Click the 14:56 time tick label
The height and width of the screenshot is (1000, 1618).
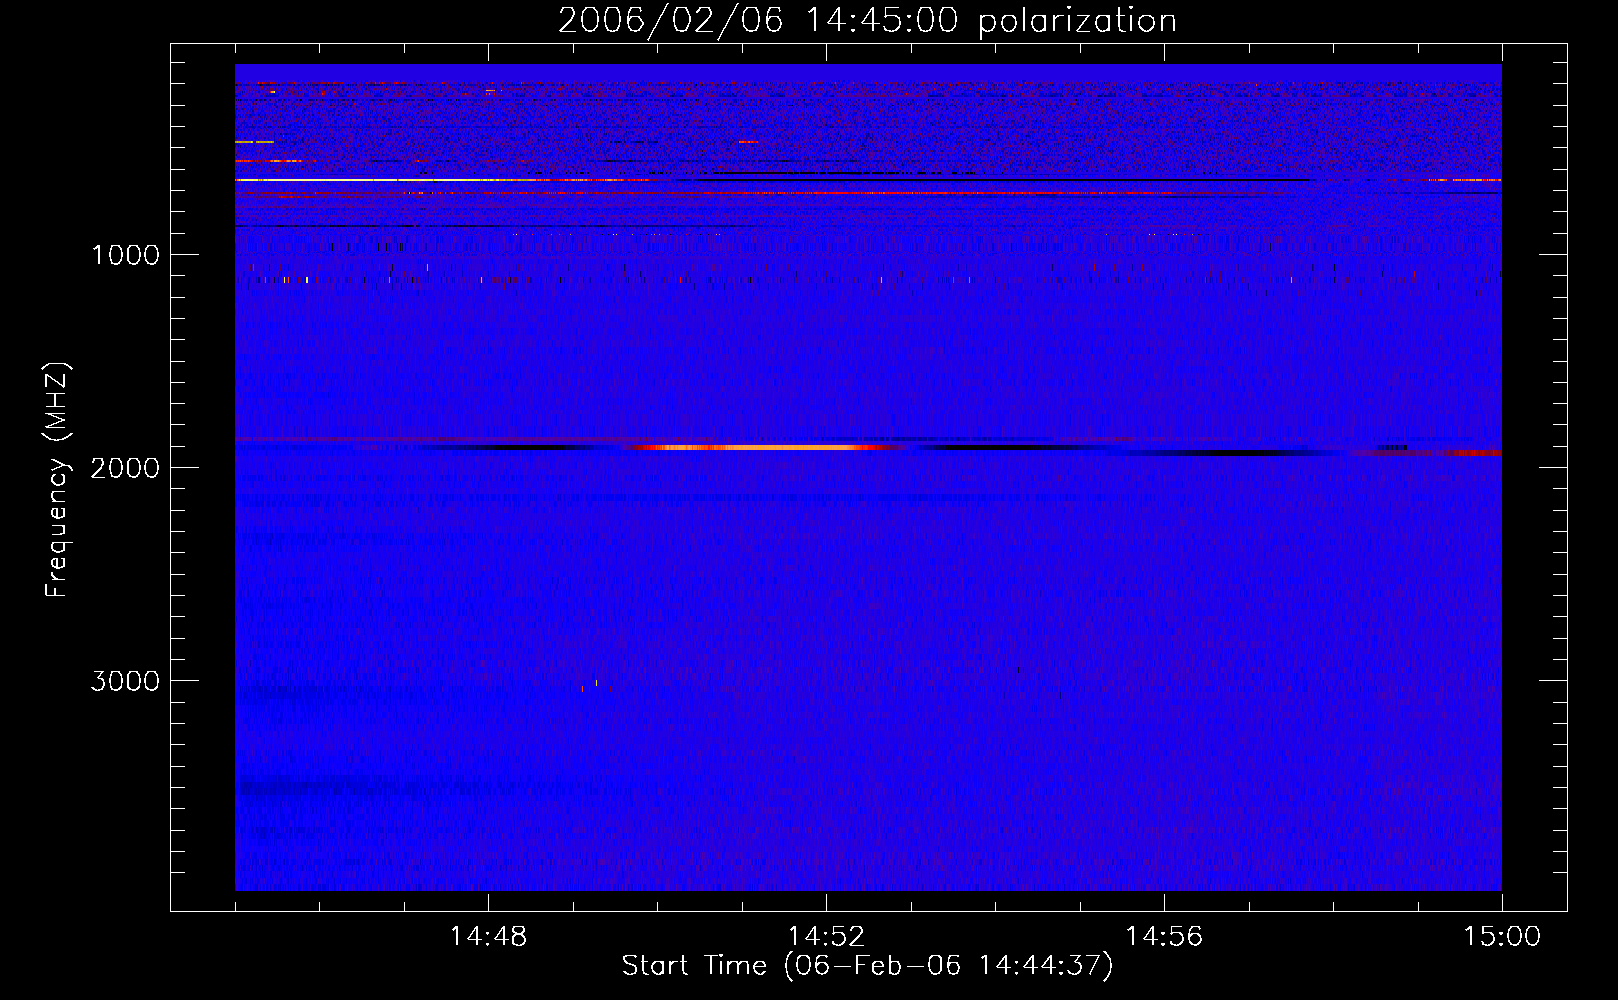click(1164, 937)
